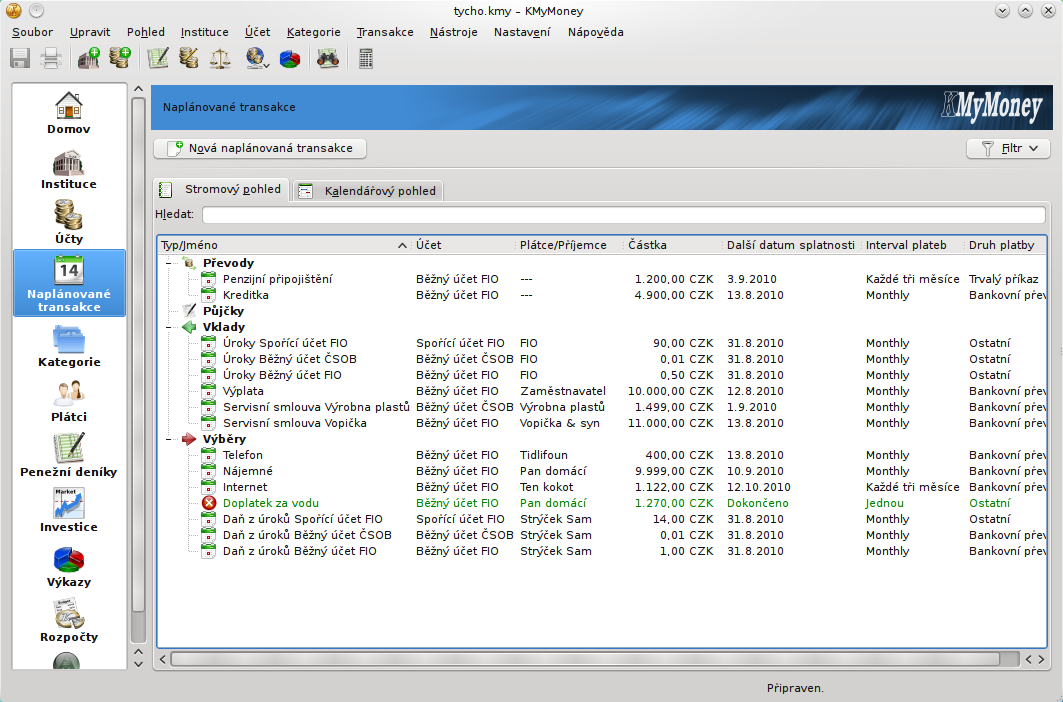The image size is (1063, 702).
Task: Open the Soubor menu
Action: tap(32, 32)
